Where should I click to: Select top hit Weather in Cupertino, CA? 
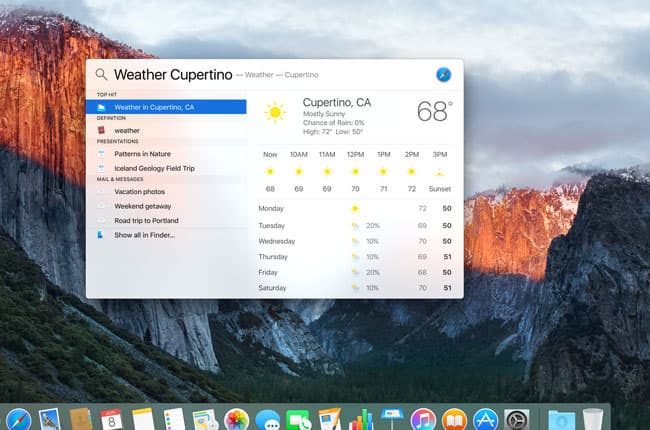pyautogui.click(x=166, y=107)
